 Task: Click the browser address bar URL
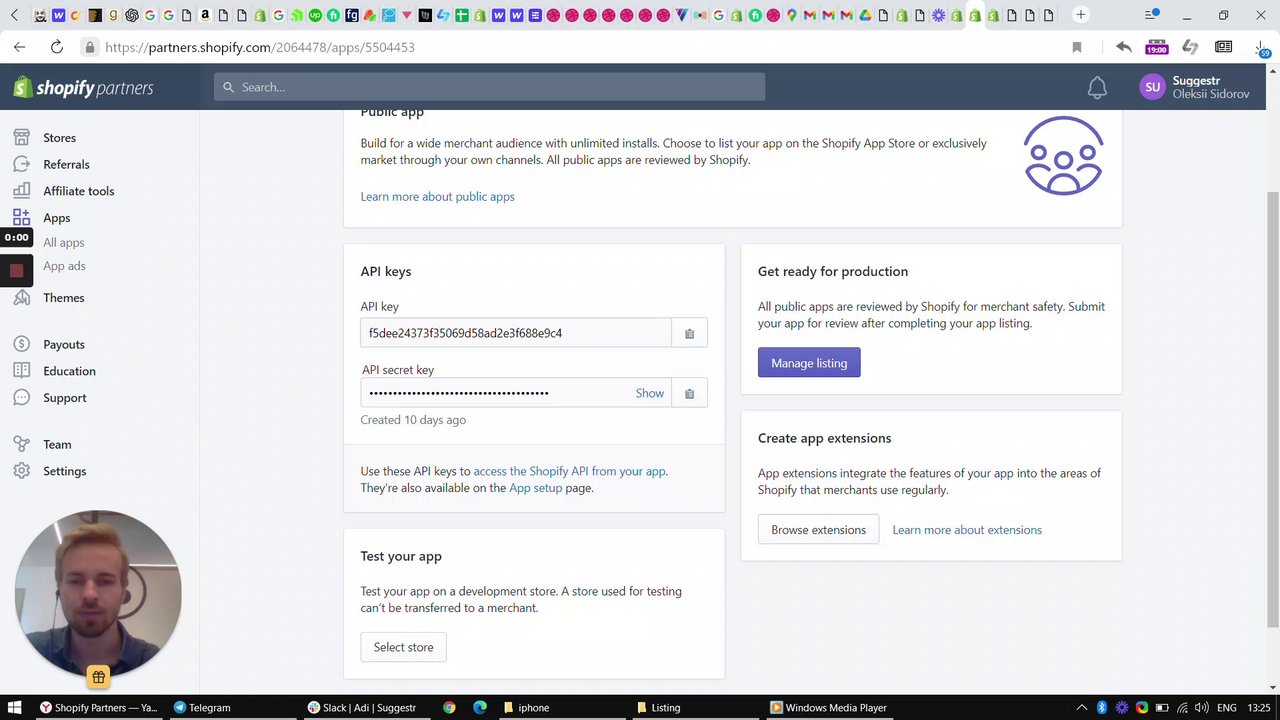[259, 47]
